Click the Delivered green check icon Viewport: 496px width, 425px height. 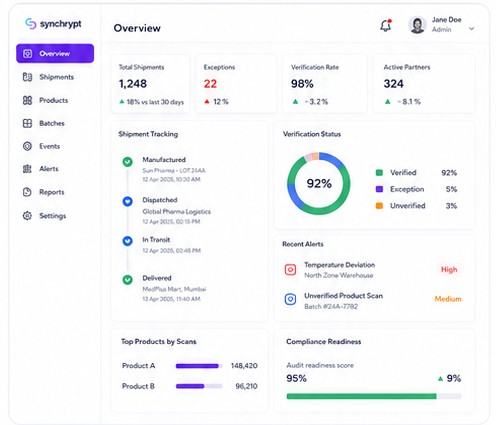[127, 280]
